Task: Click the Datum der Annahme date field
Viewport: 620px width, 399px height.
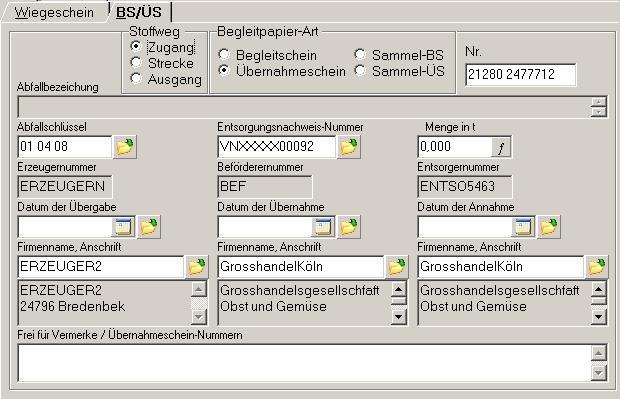Action: tap(465, 227)
